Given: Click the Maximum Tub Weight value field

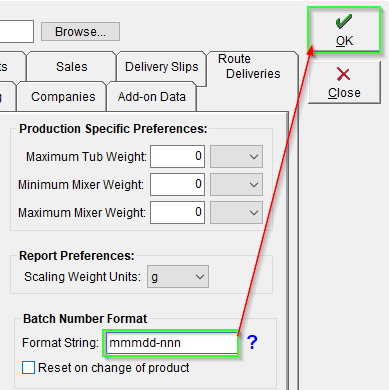Looking at the screenshot, I should [x=177, y=156].
